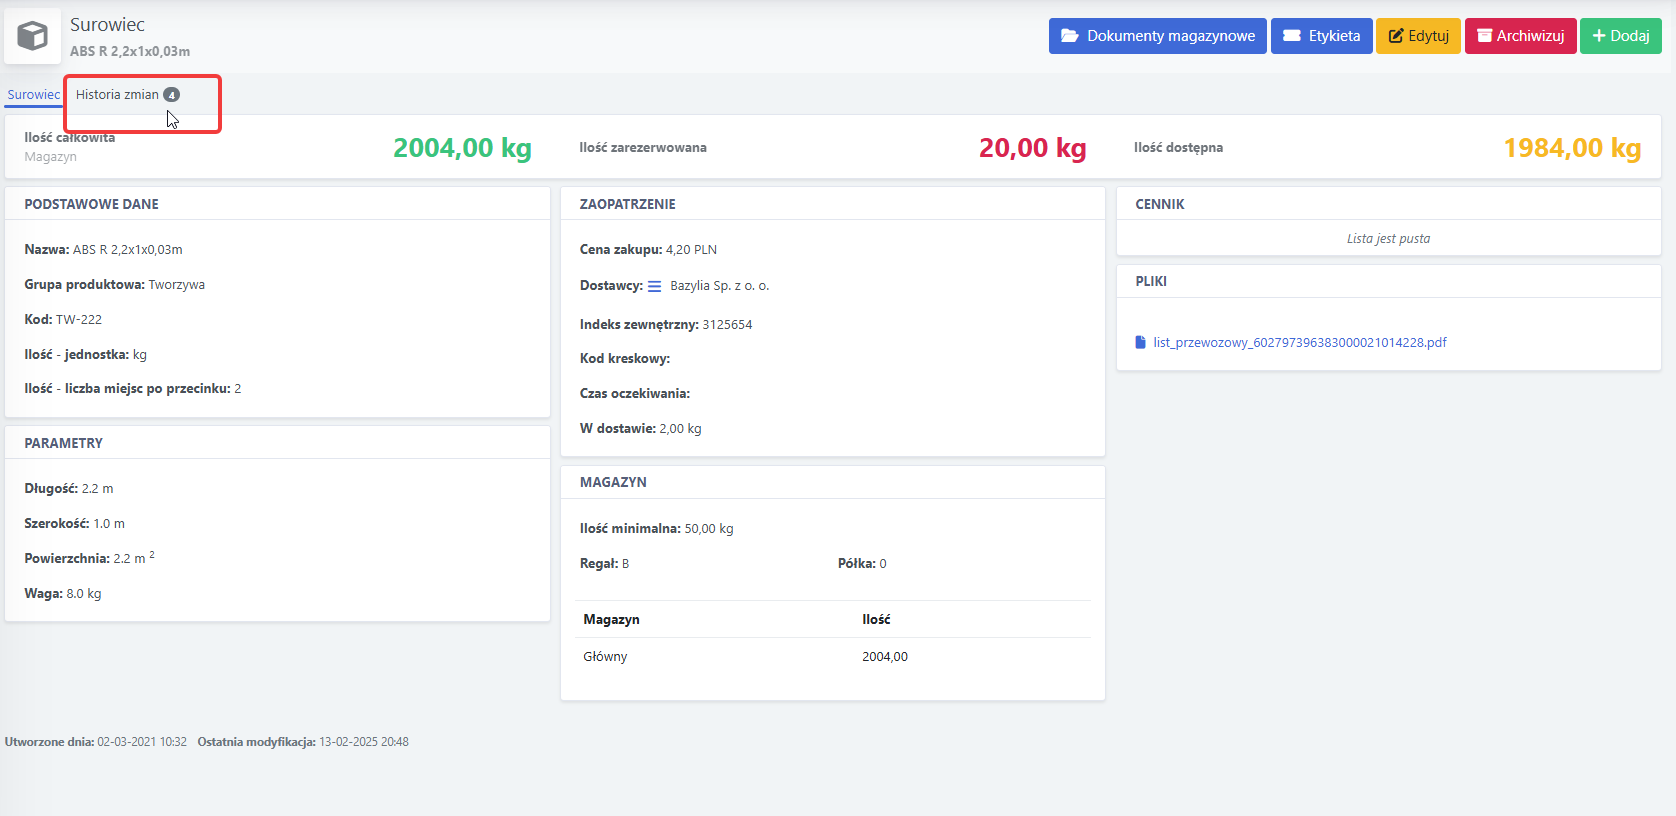Click the archive box icon on Archiwizuj

pyautogui.click(x=1485, y=36)
